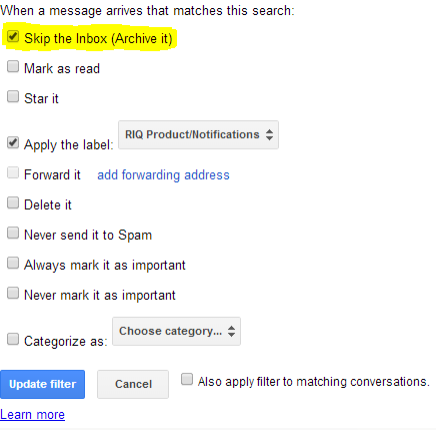This screenshot has height=430, width=436.
Task: Click the Update filter button
Action: tap(42, 384)
